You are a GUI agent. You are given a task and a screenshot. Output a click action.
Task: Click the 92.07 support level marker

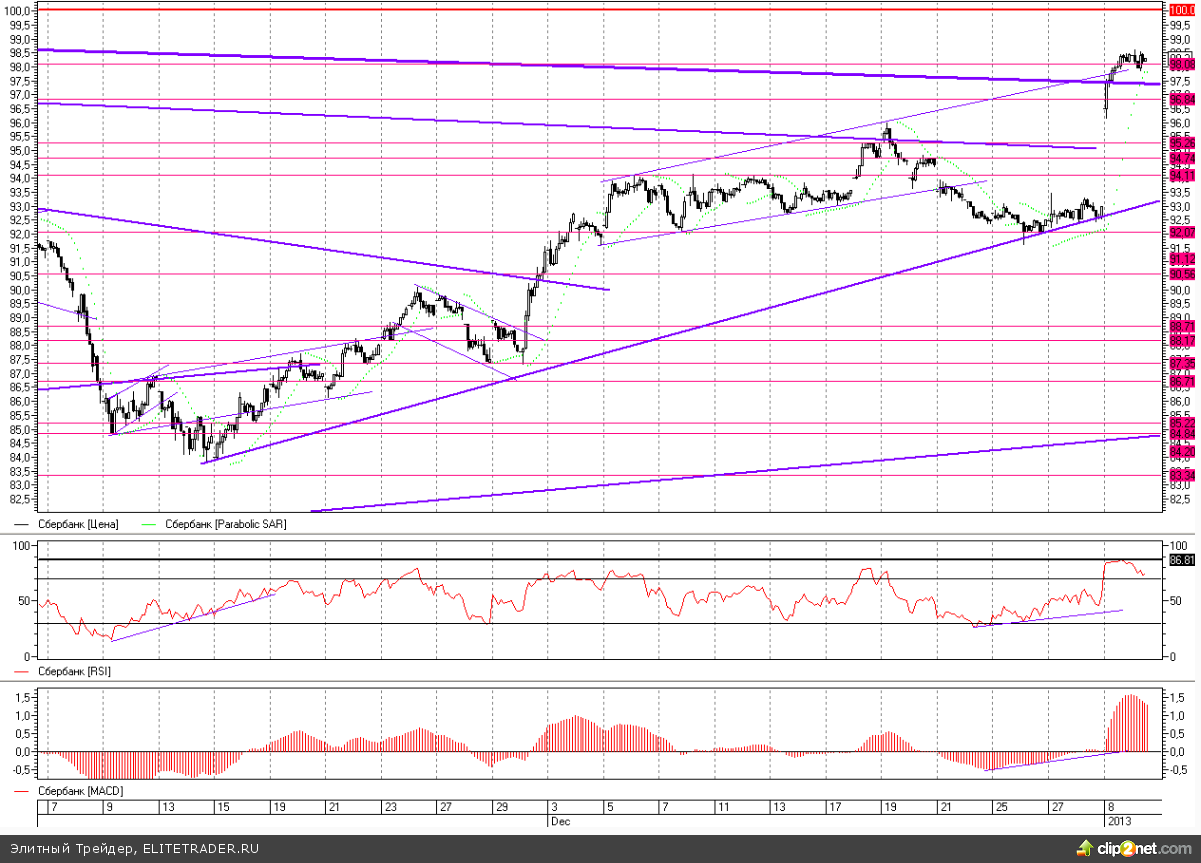point(1182,232)
